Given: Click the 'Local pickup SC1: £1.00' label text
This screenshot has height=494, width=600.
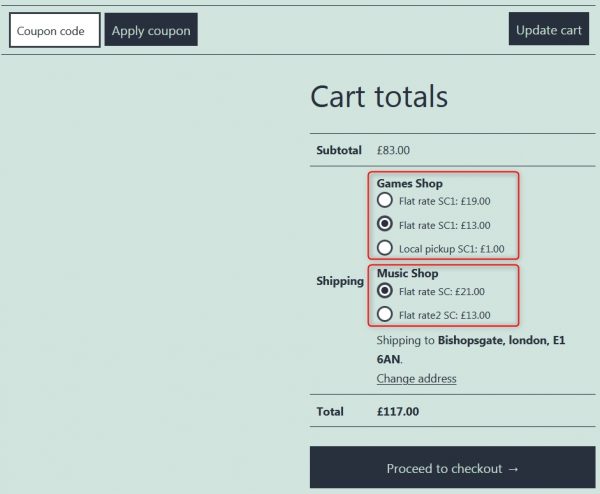Looking at the screenshot, I should 452,249.
